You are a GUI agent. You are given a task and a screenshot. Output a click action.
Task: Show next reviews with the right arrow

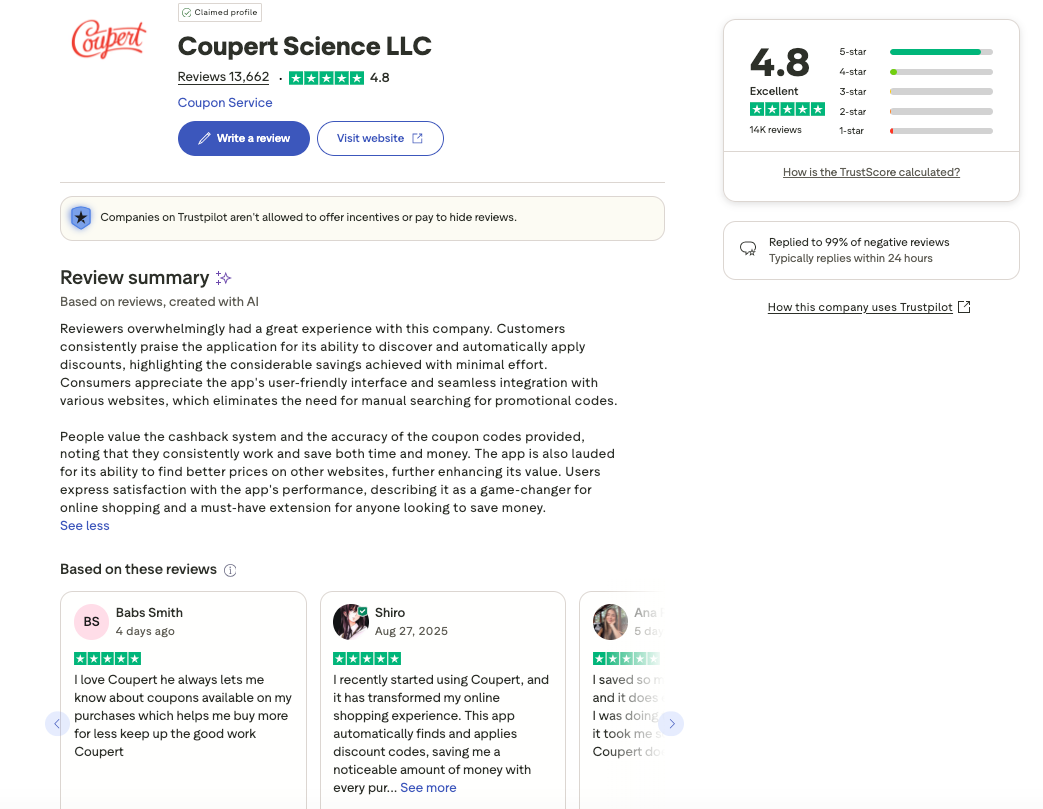pos(671,724)
